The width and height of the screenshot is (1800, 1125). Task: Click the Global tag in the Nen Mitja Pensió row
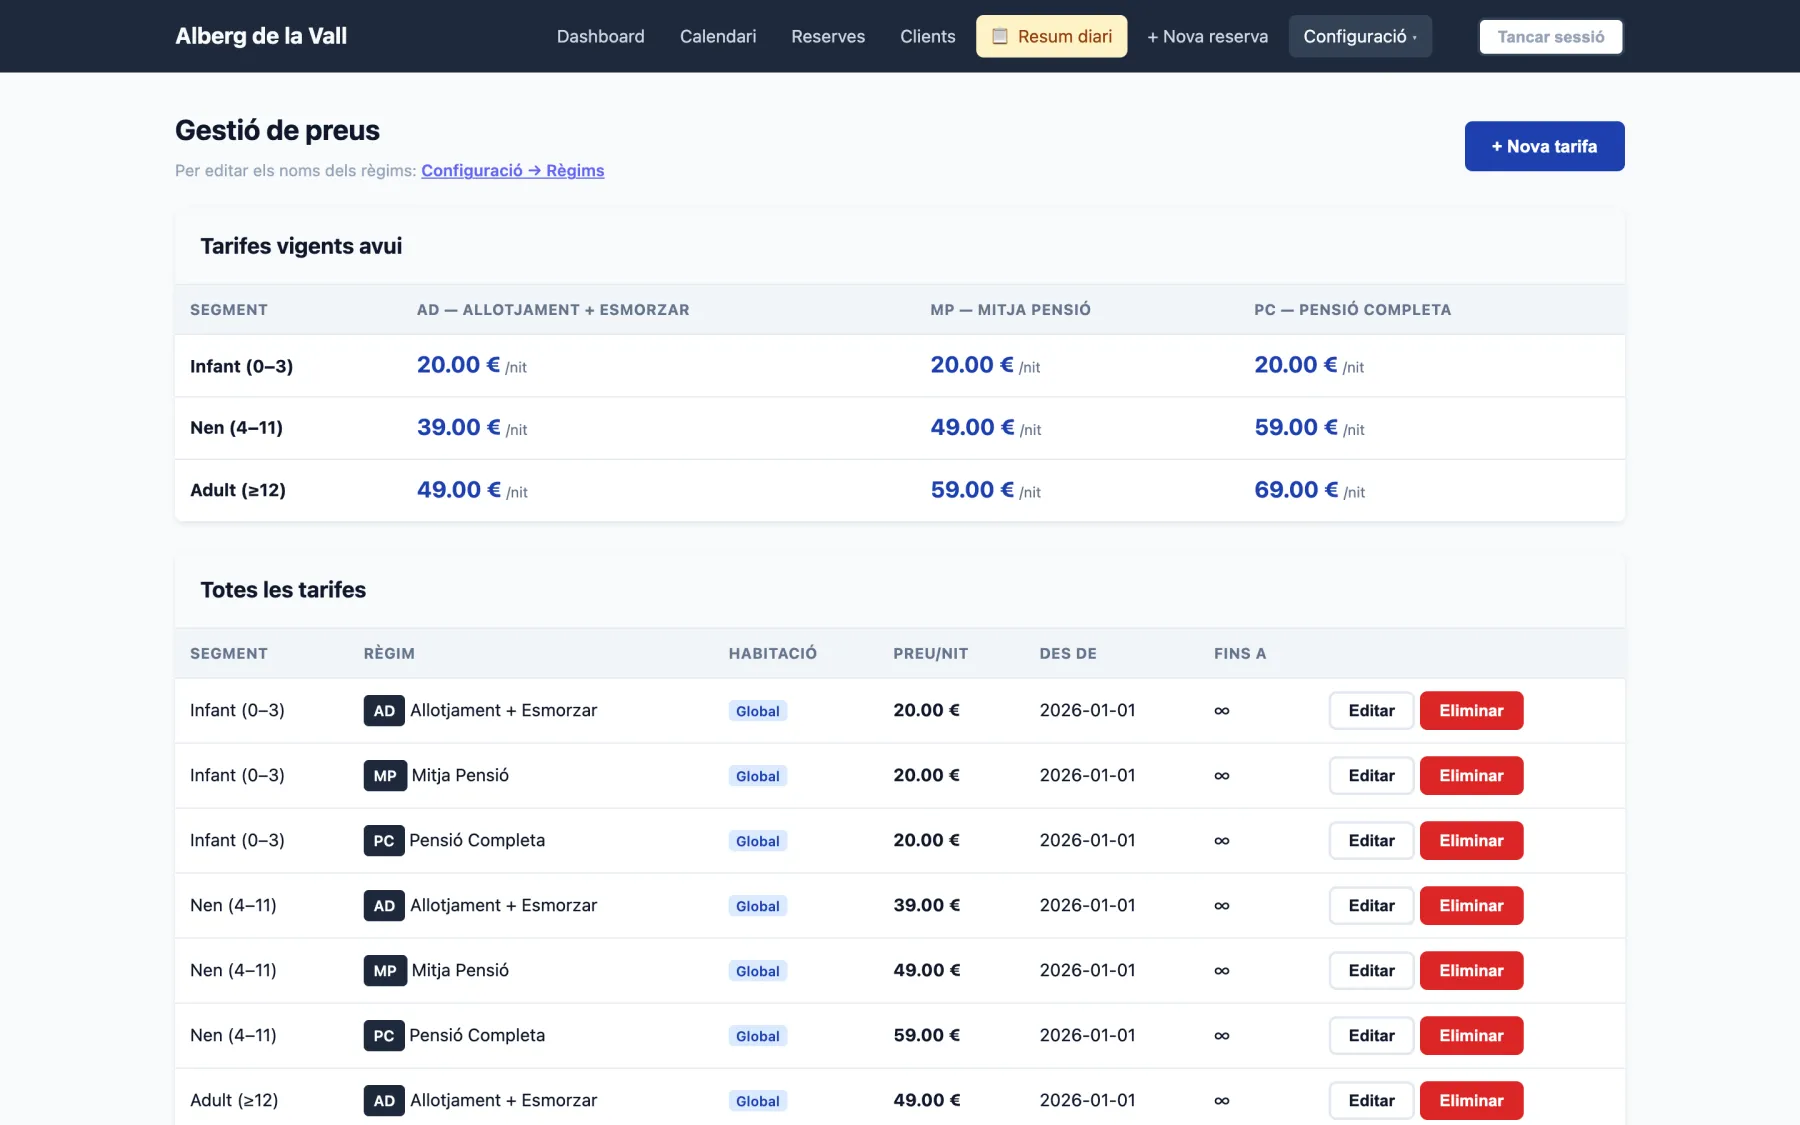(757, 971)
